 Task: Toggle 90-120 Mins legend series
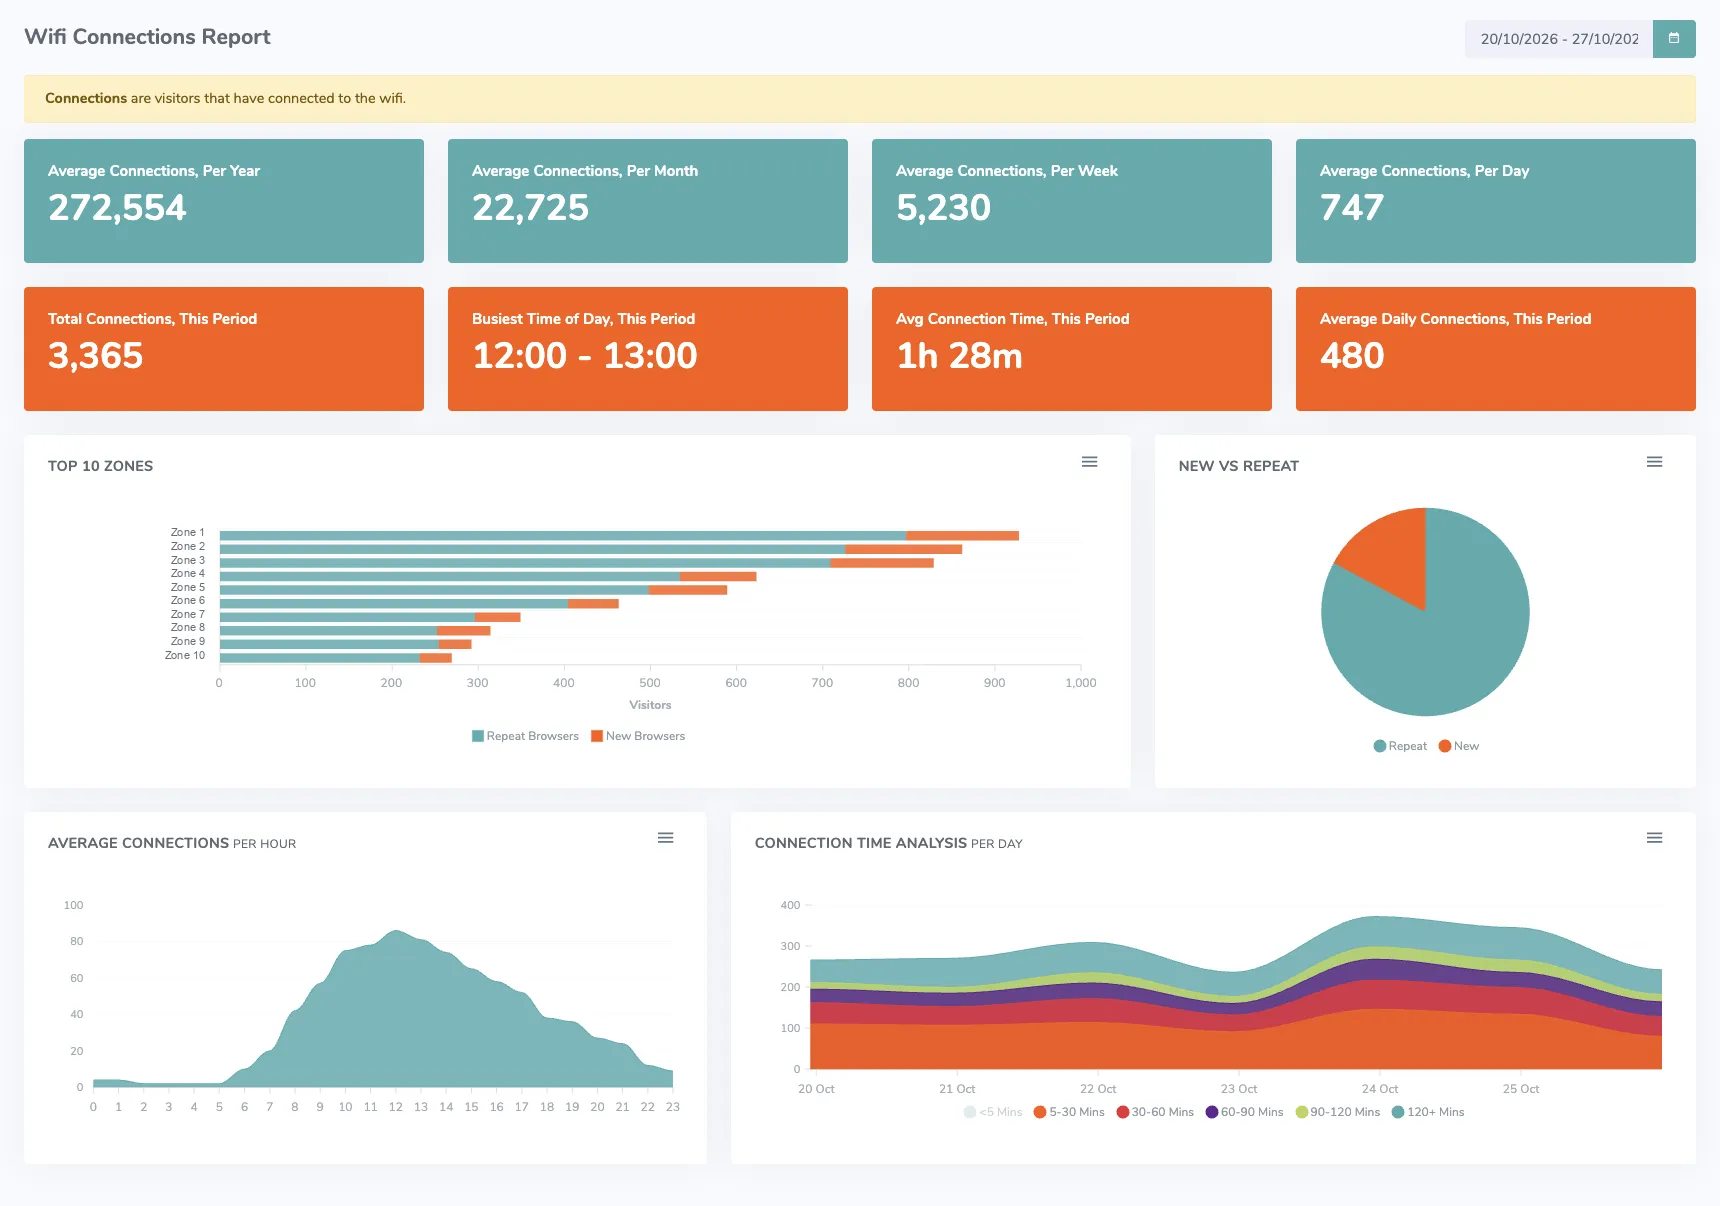(x=1338, y=1112)
